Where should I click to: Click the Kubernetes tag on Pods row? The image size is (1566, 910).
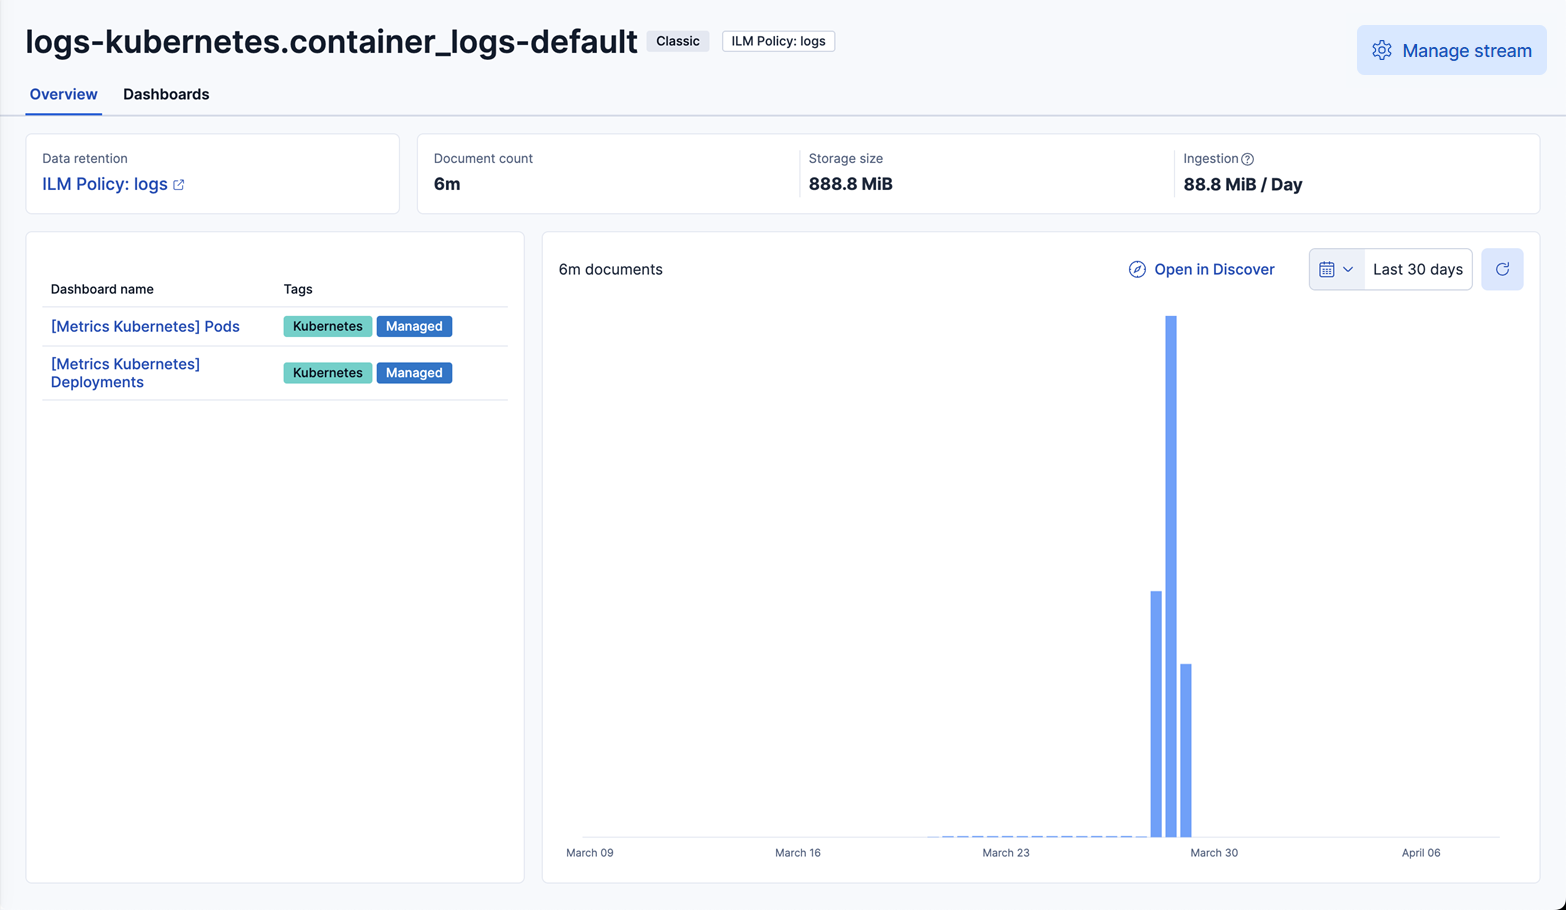[327, 326]
